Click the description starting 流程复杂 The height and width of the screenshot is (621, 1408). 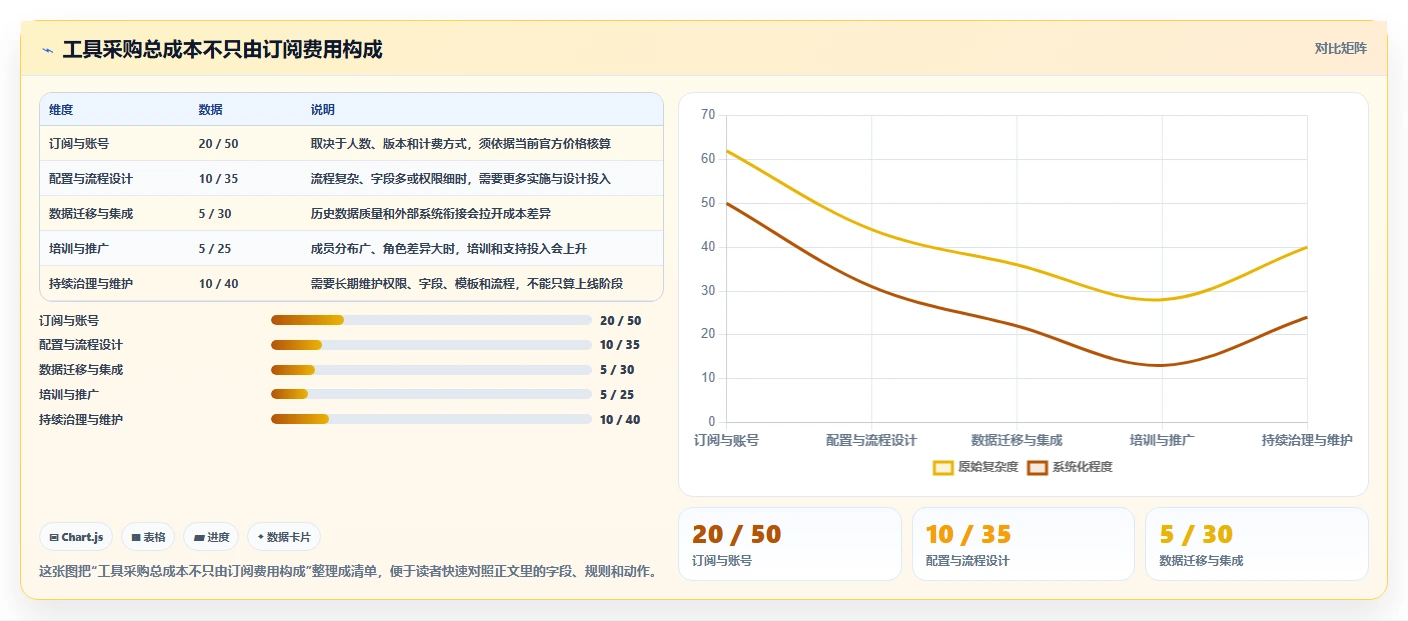tap(461, 179)
